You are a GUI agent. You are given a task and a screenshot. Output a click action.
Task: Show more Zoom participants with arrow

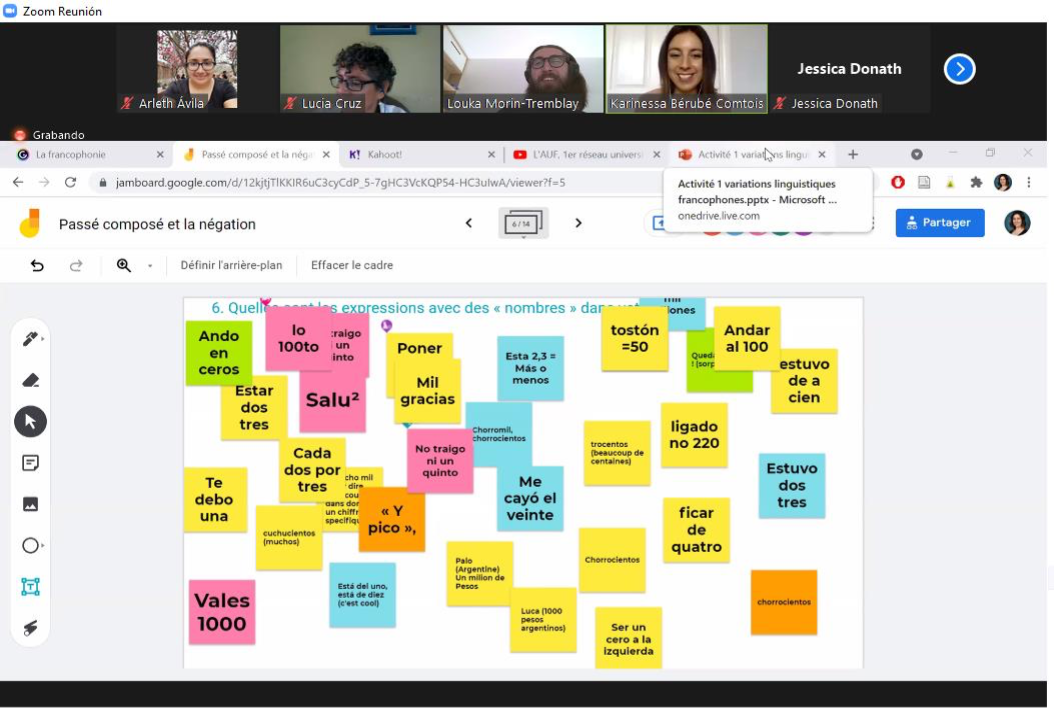tap(959, 69)
